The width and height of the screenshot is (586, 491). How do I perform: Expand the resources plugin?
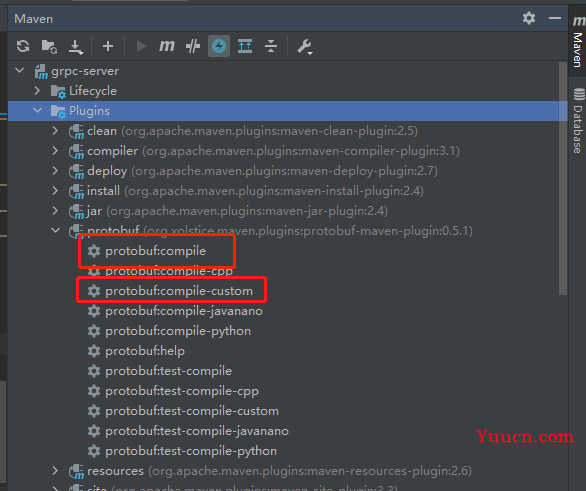(x=55, y=471)
